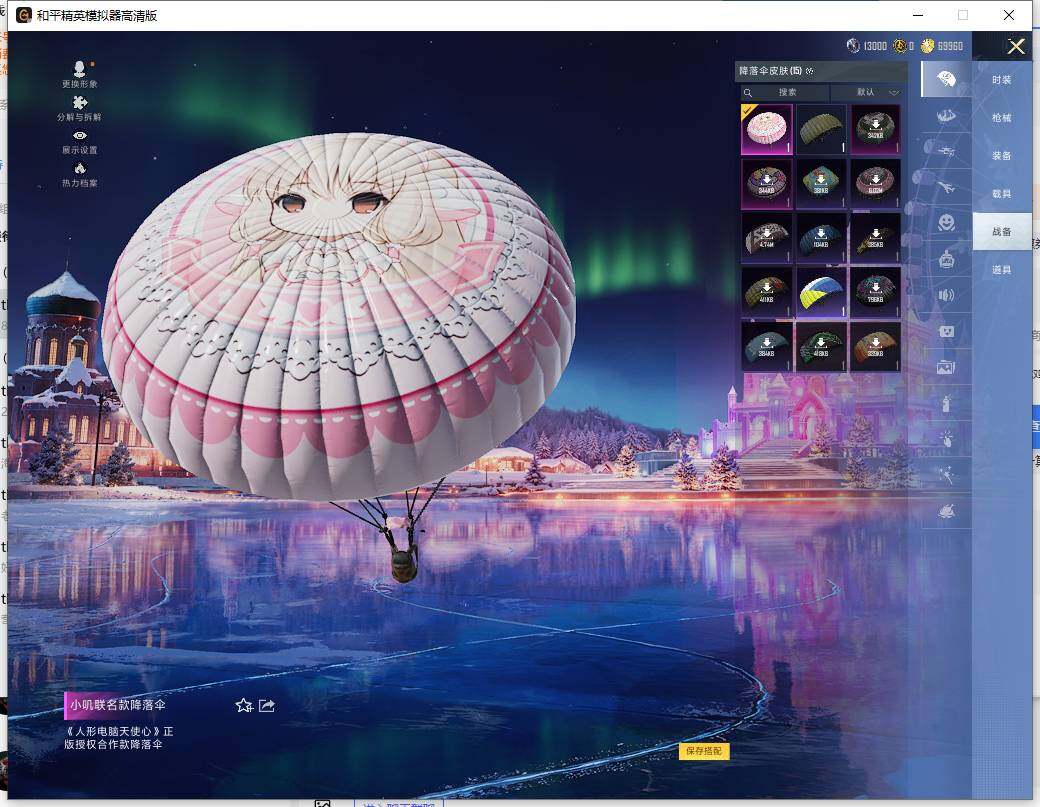Click the 搜索 search field
Image resolution: width=1040 pixels, height=807 pixels.
[x=785, y=92]
